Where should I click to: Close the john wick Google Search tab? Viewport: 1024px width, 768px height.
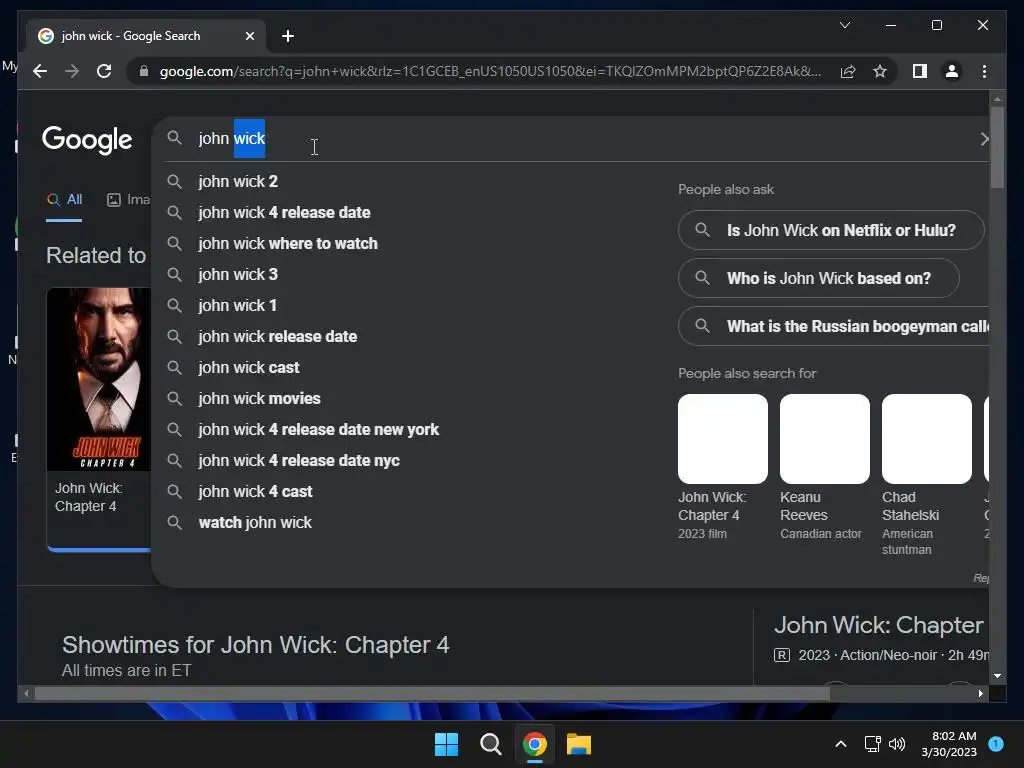click(x=249, y=36)
